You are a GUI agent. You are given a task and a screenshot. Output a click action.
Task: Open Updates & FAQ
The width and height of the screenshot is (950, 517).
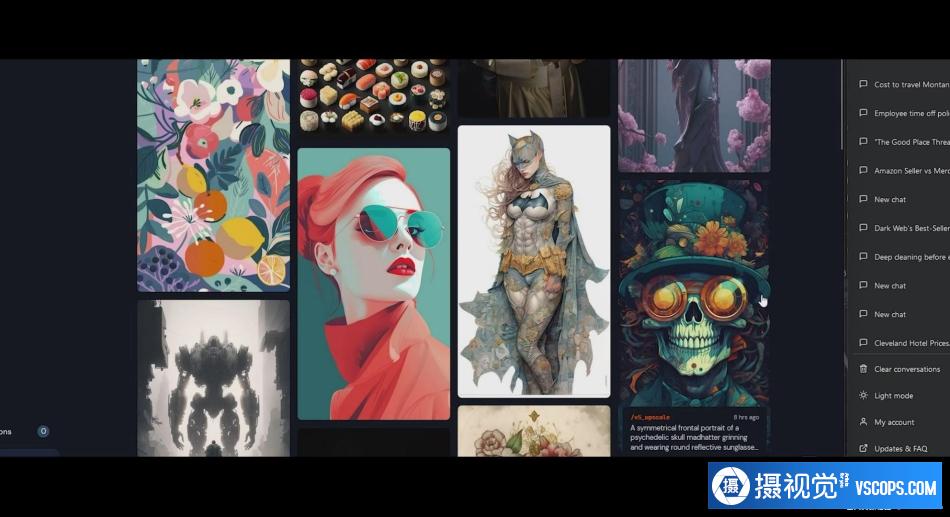(900, 449)
